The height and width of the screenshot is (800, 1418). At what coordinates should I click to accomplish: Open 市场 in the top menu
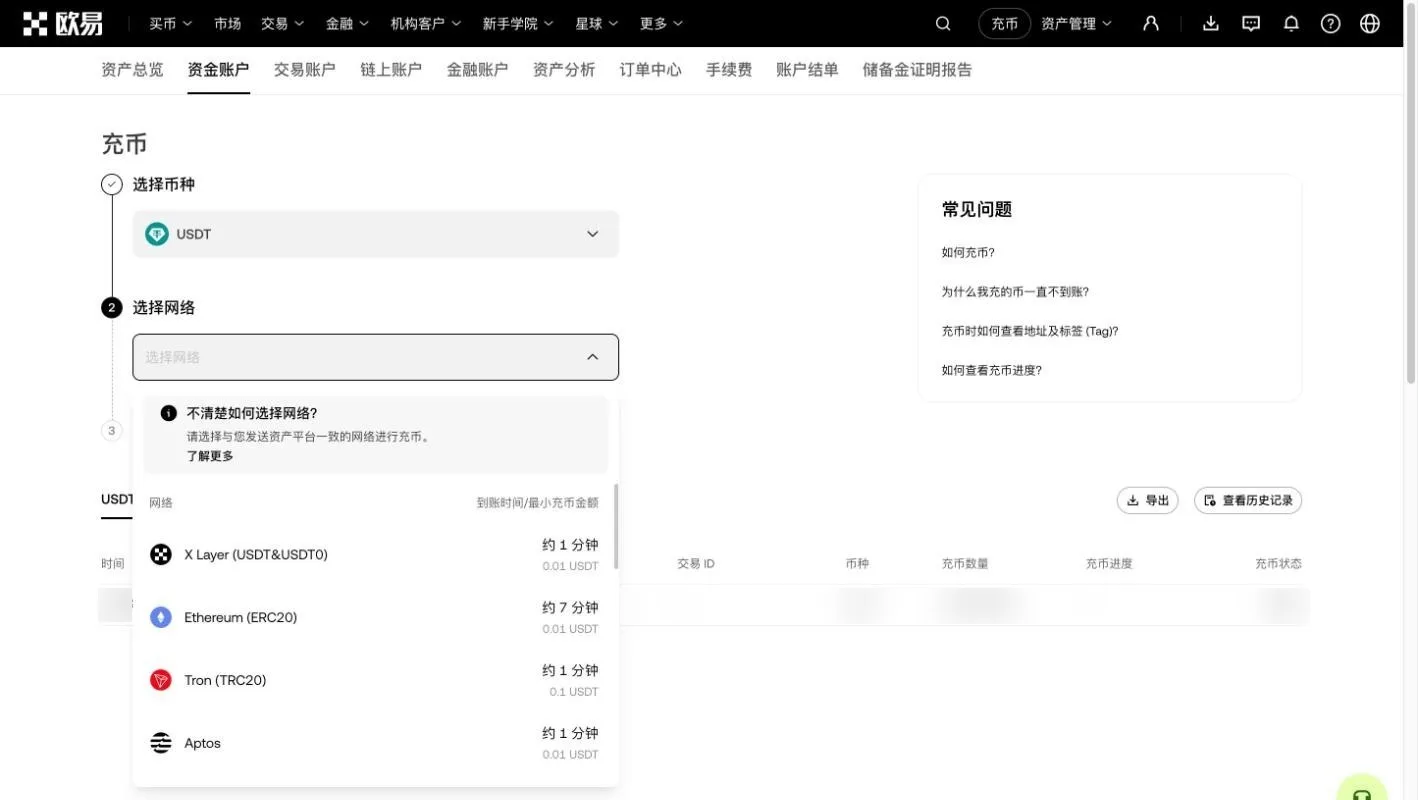point(227,23)
